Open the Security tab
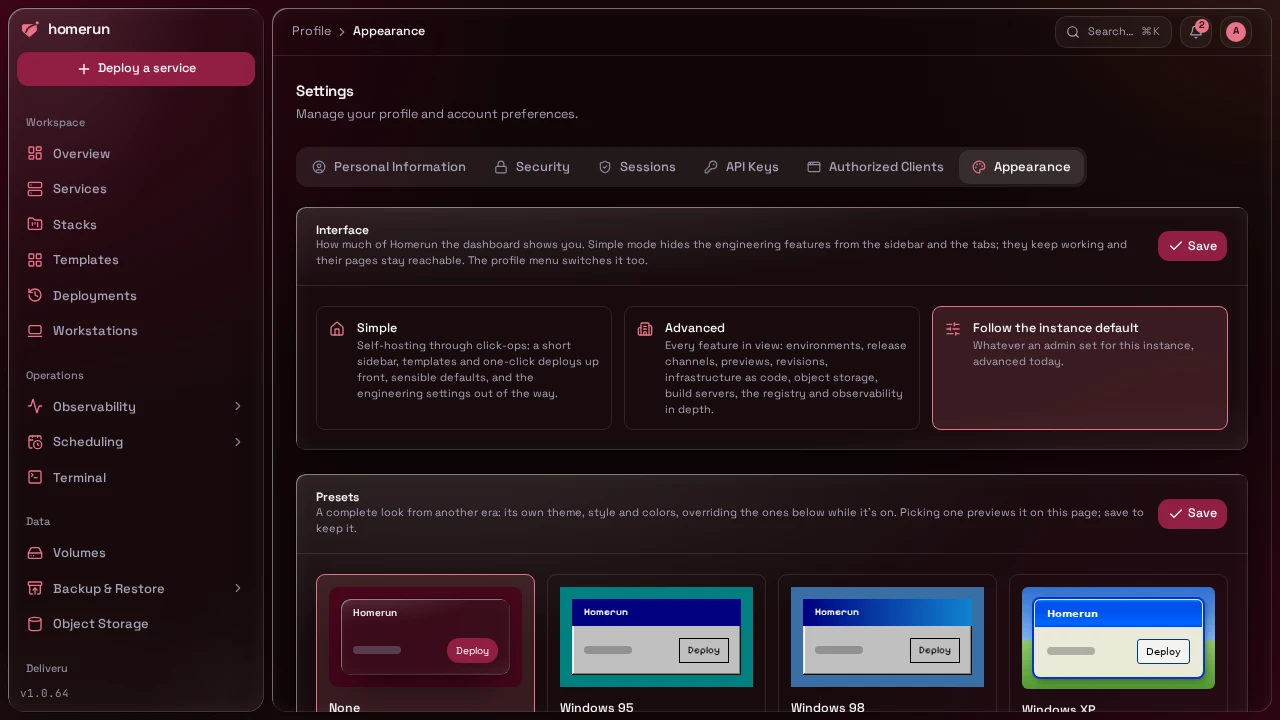Screen dimensions: 1280x720 [x=532, y=167]
